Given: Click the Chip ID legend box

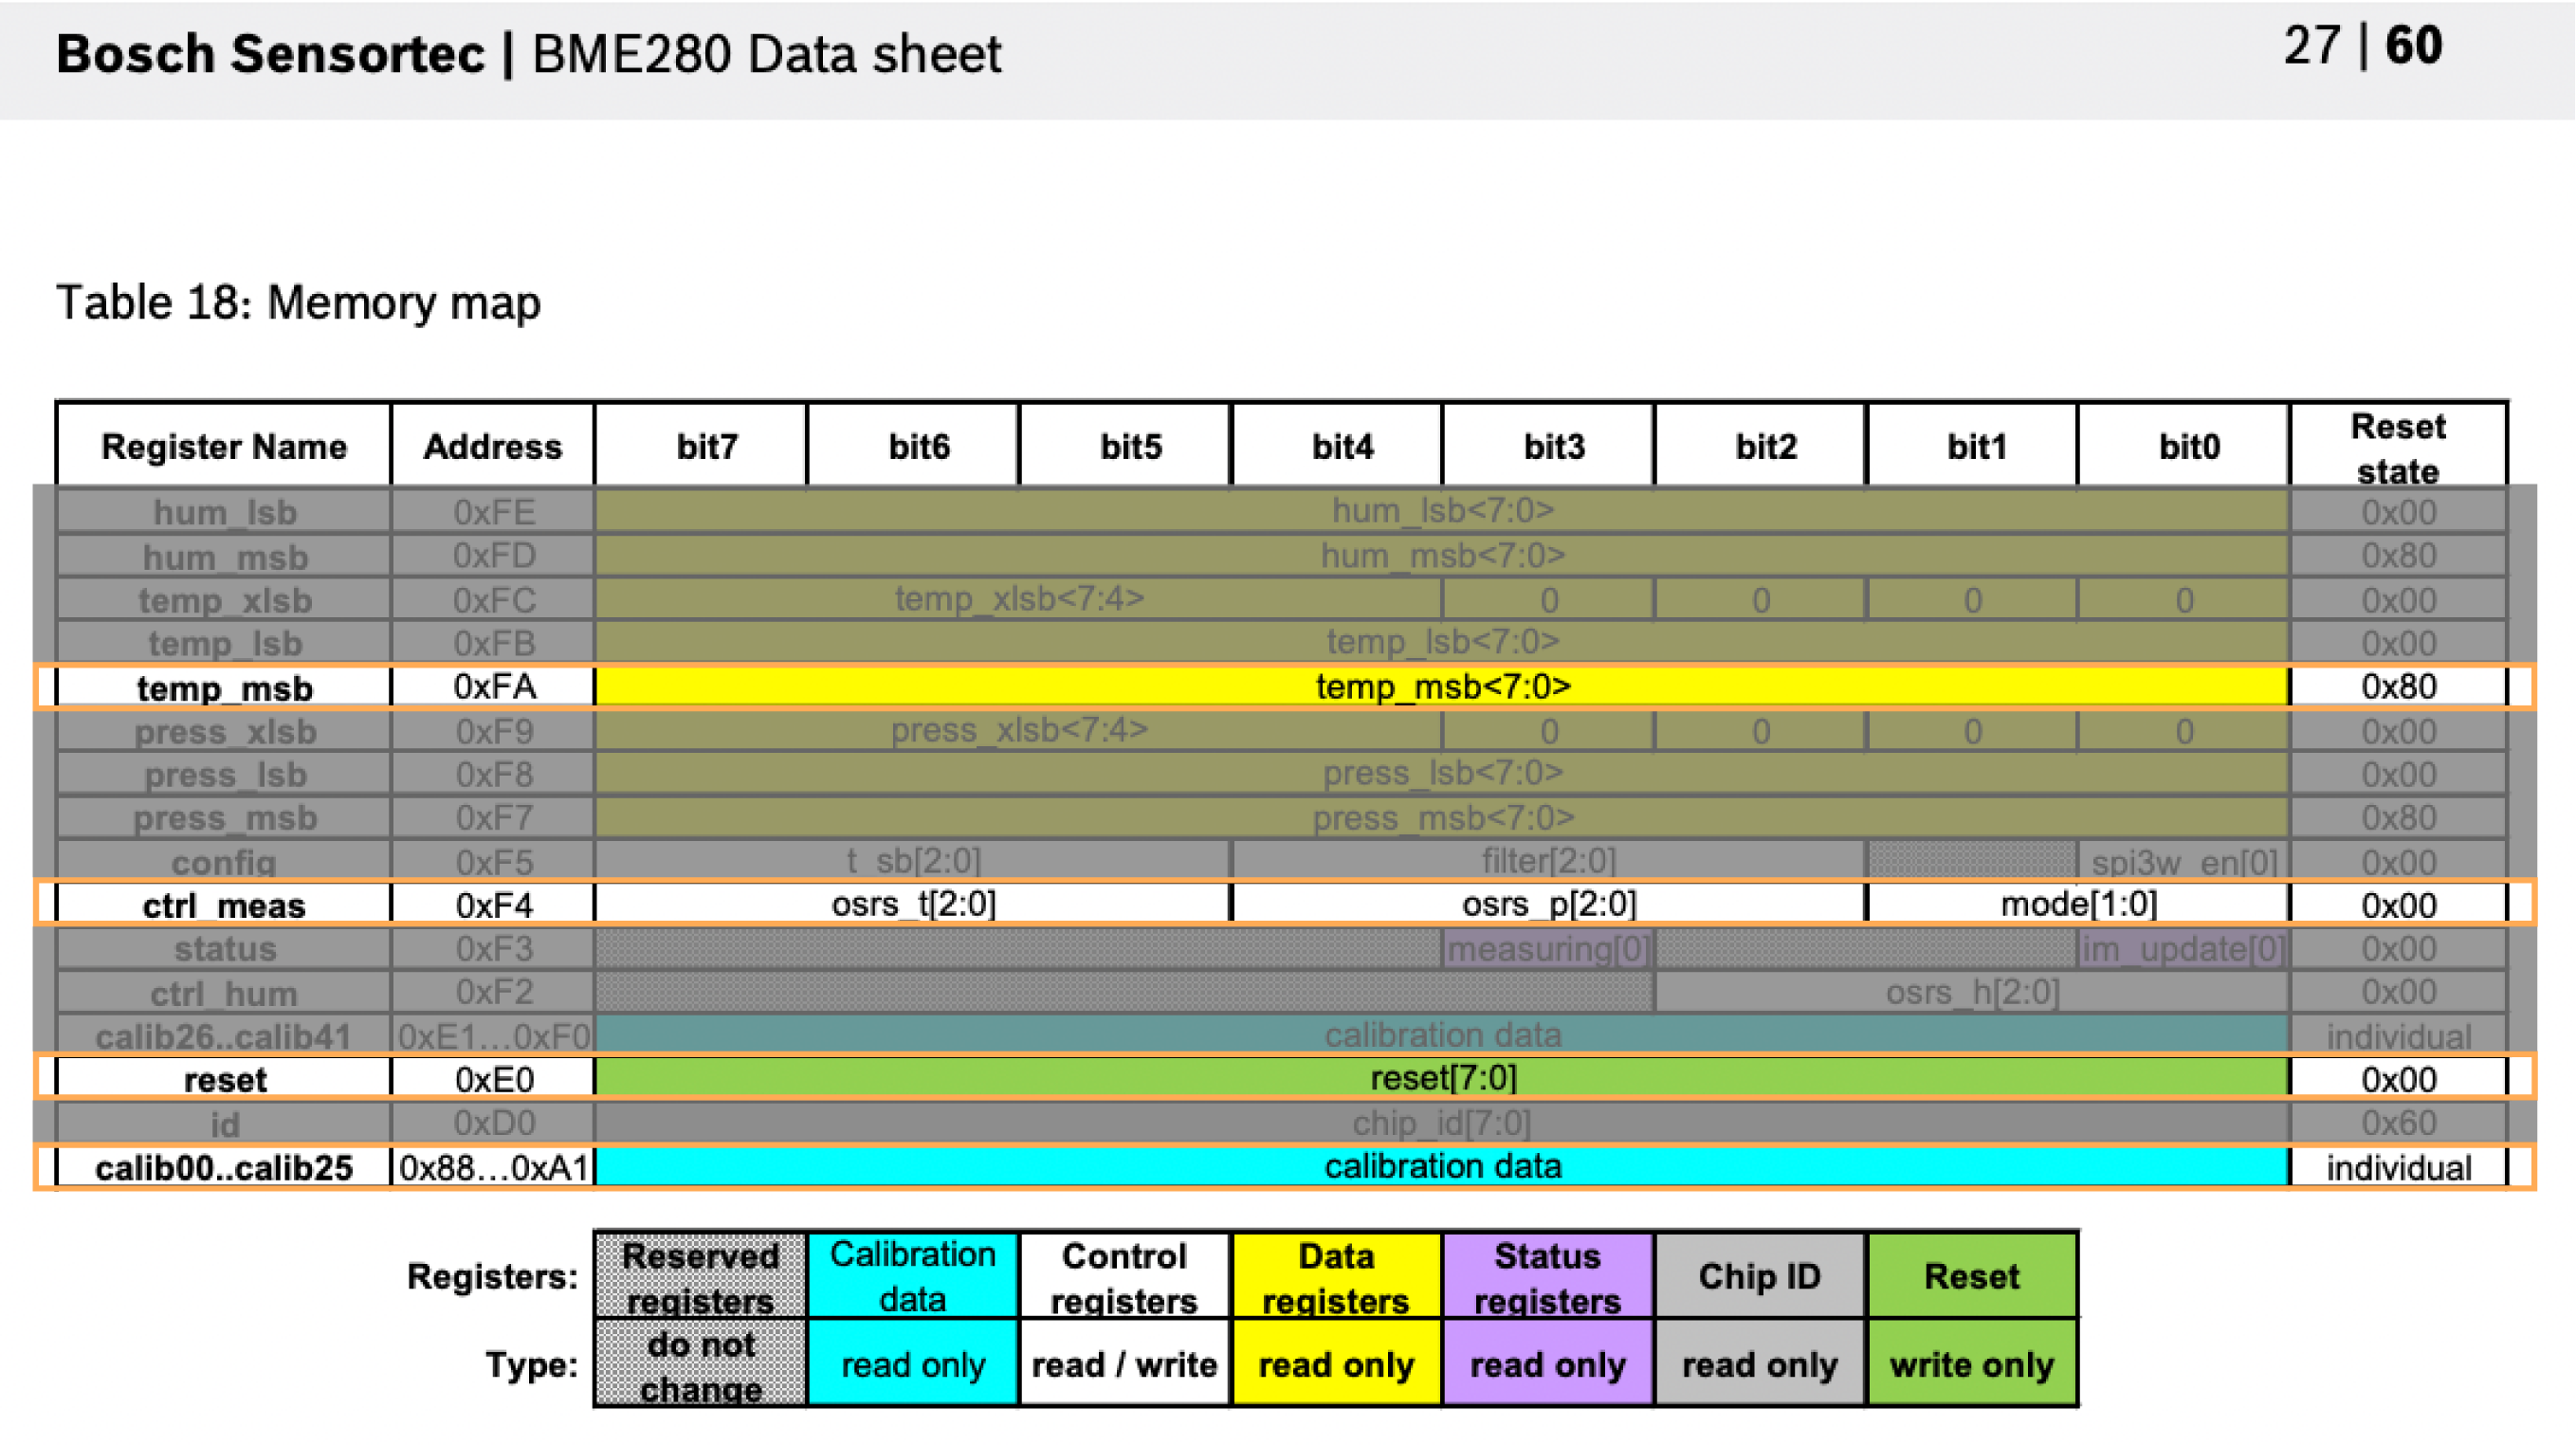Looking at the screenshot, I should (x=1759, y=1276).
